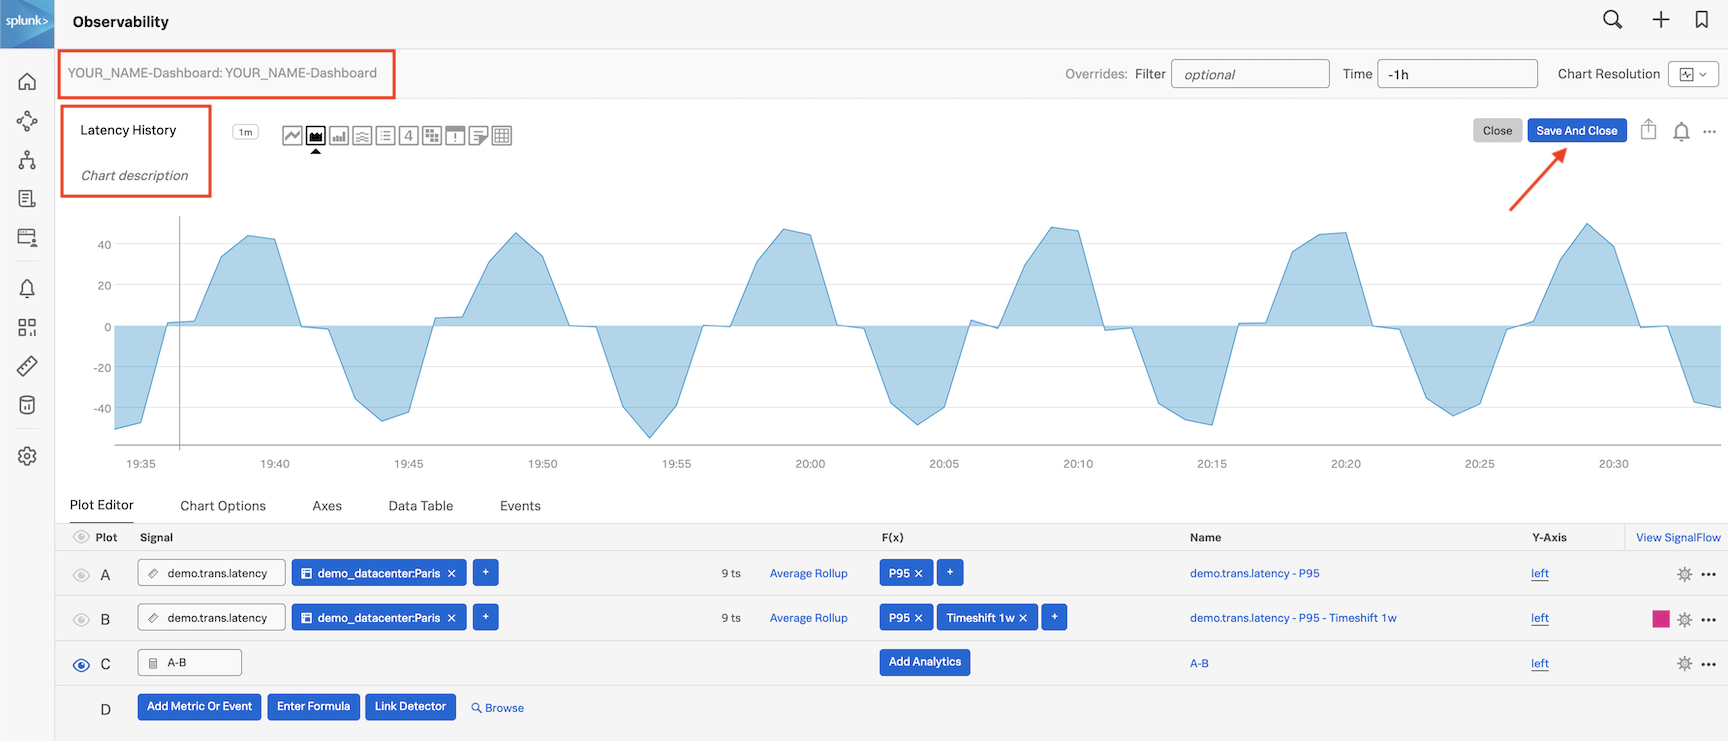Show plot B using its eye icon
Screen dimensions: 1728x741
tap(81, 620)
